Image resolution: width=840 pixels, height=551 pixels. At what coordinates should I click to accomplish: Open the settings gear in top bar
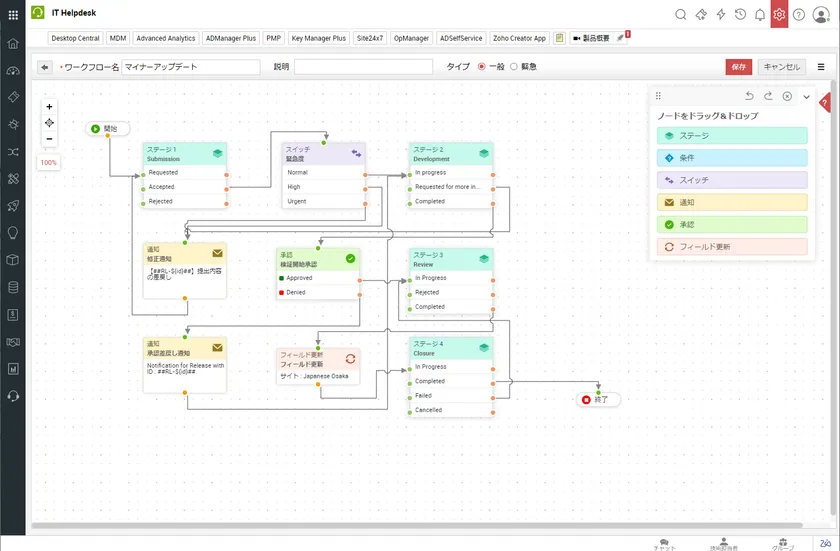pos(779,15)
